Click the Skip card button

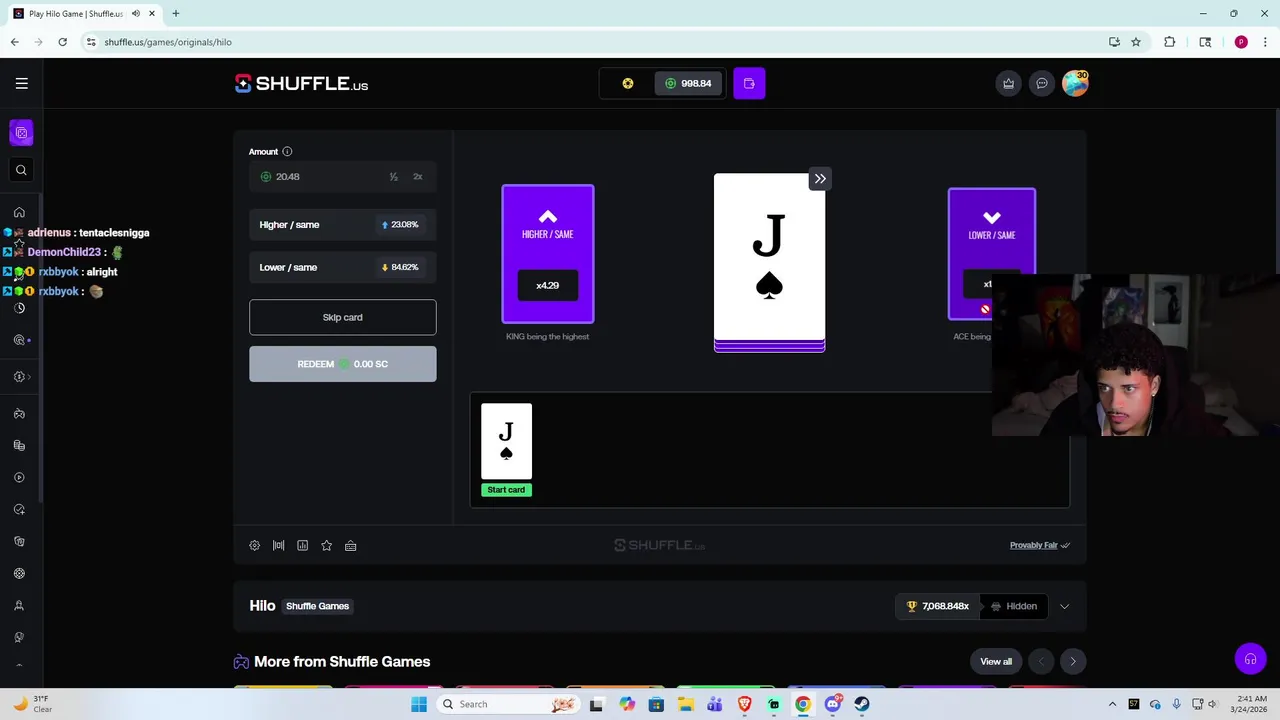click(x=342, y=317)
